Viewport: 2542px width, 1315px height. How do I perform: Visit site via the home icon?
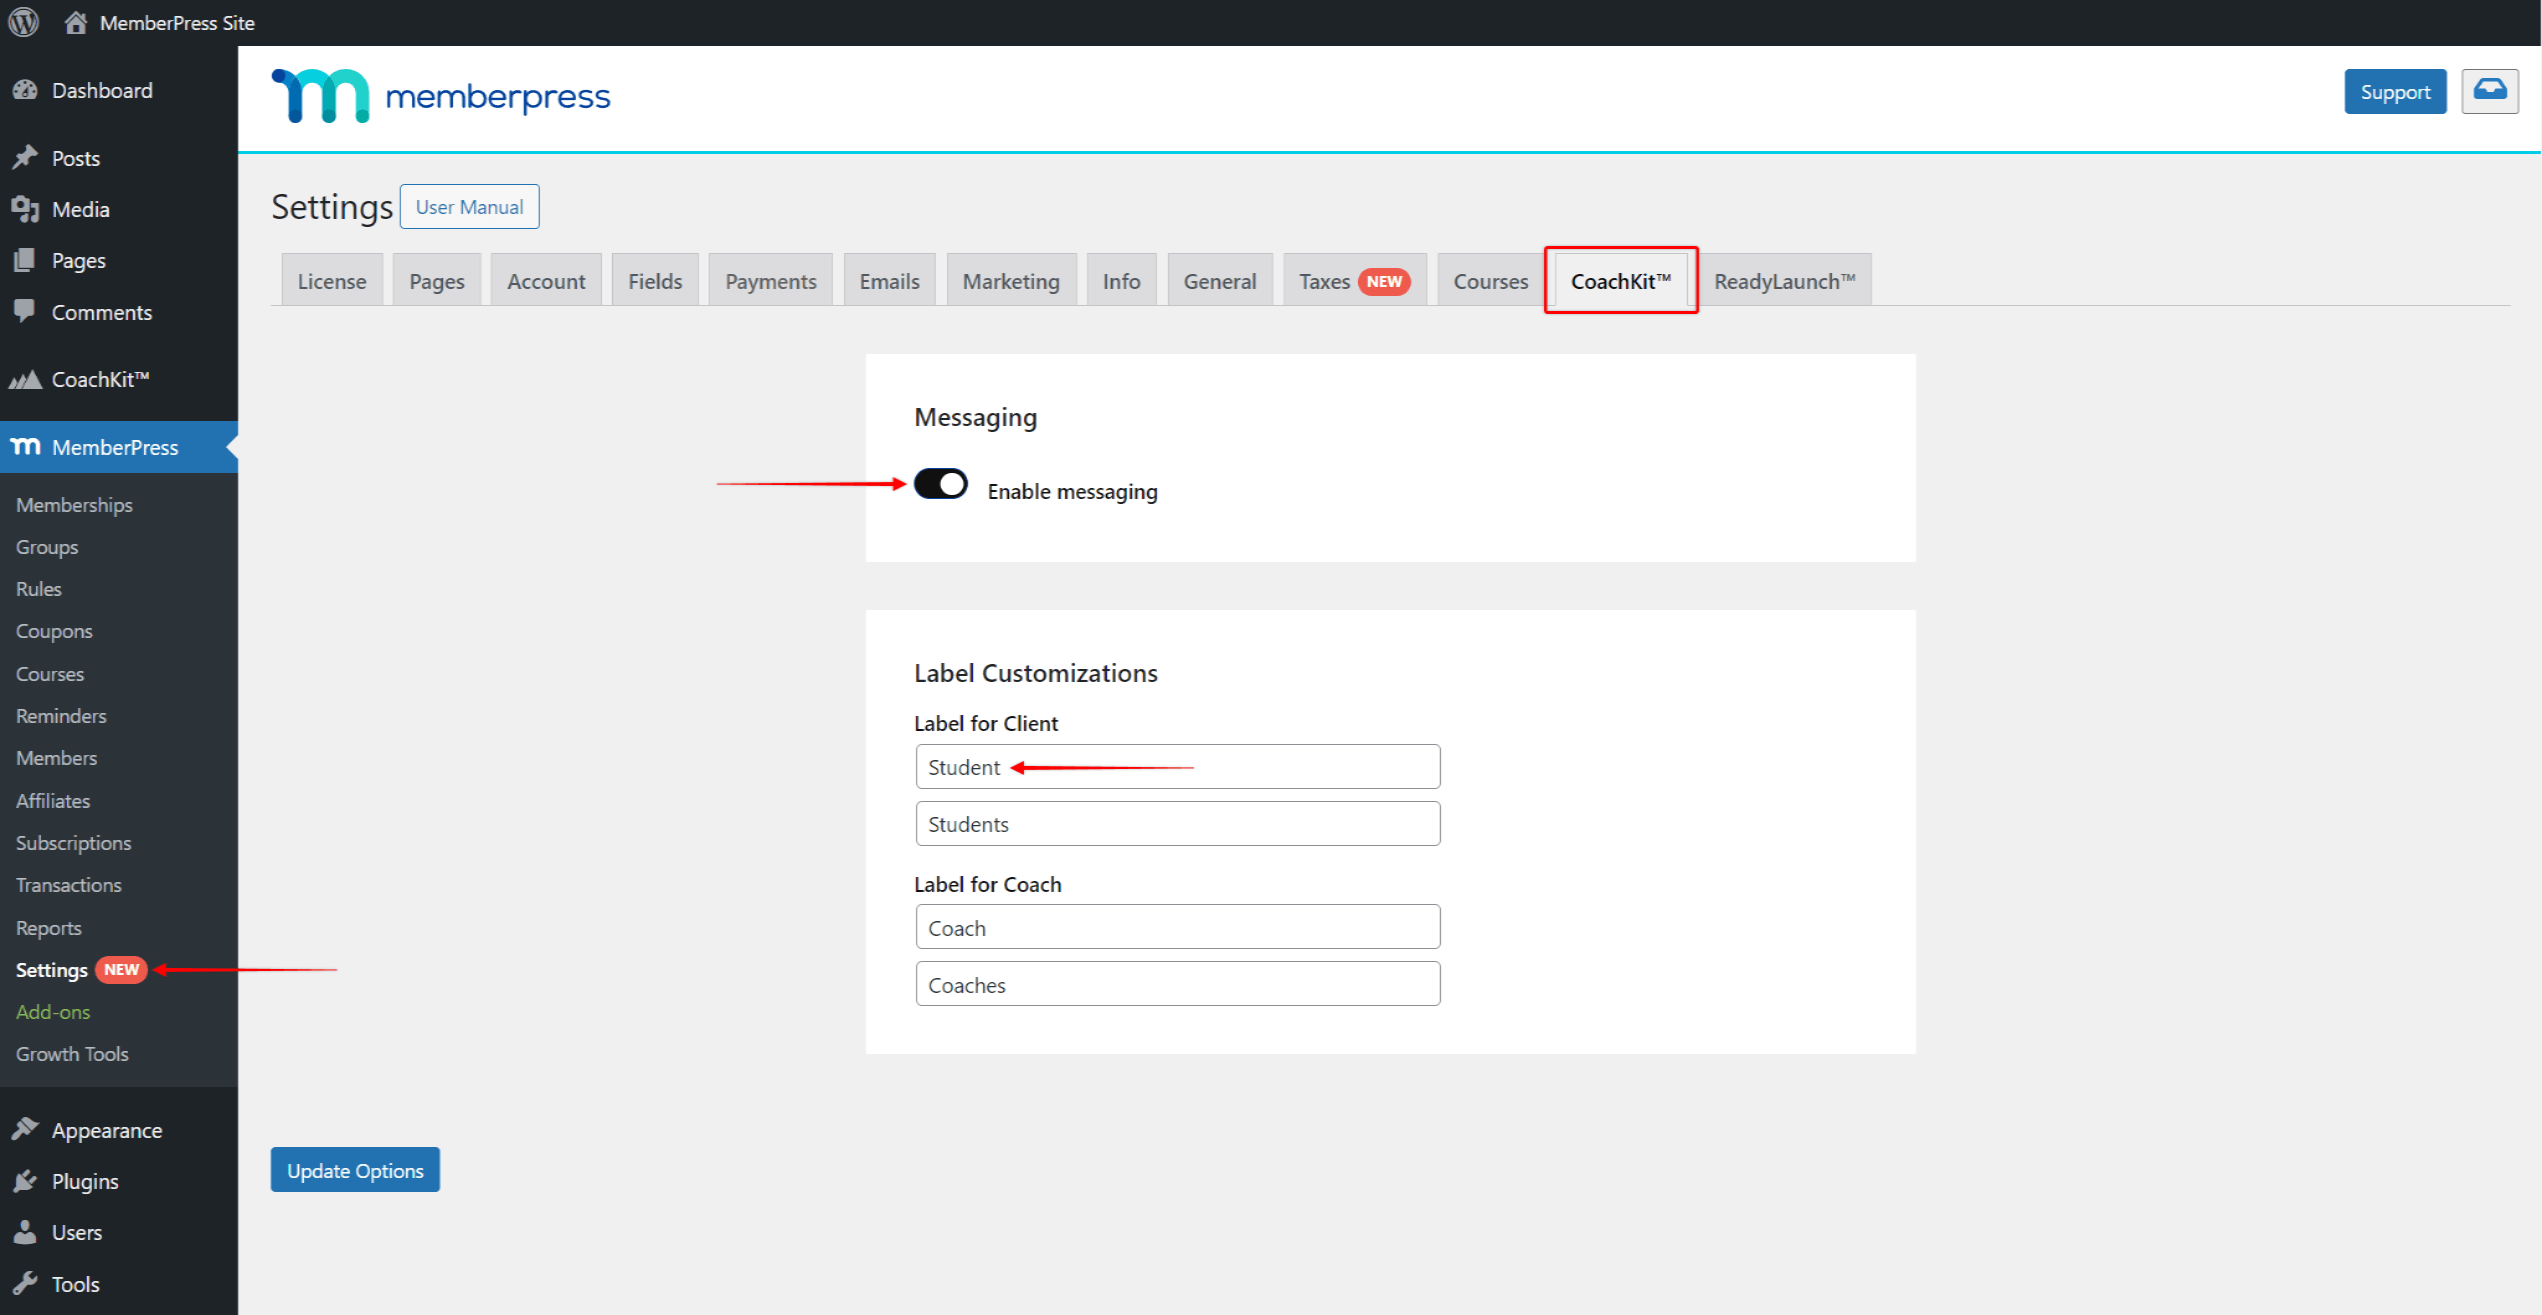pos(75,22)
